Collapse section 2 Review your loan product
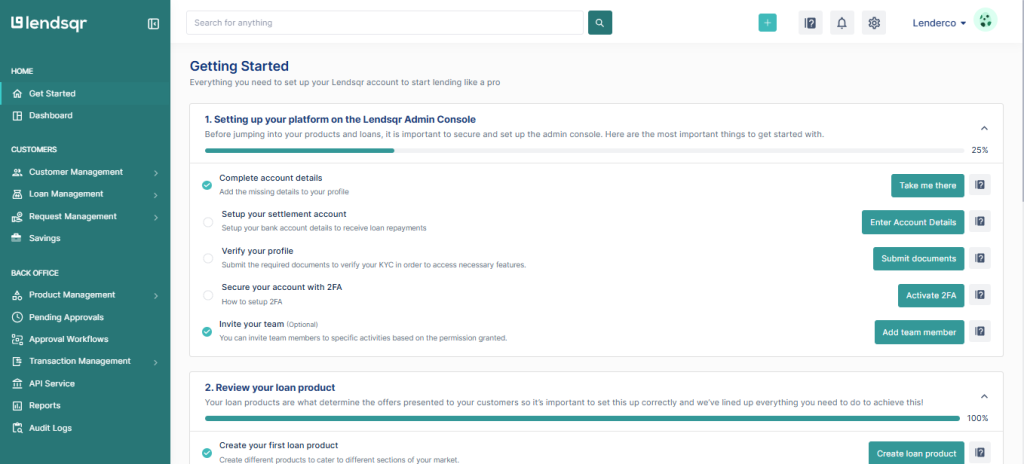This screenshot has height=464, width=1024. pyautogui.click(x=985, y=396)
